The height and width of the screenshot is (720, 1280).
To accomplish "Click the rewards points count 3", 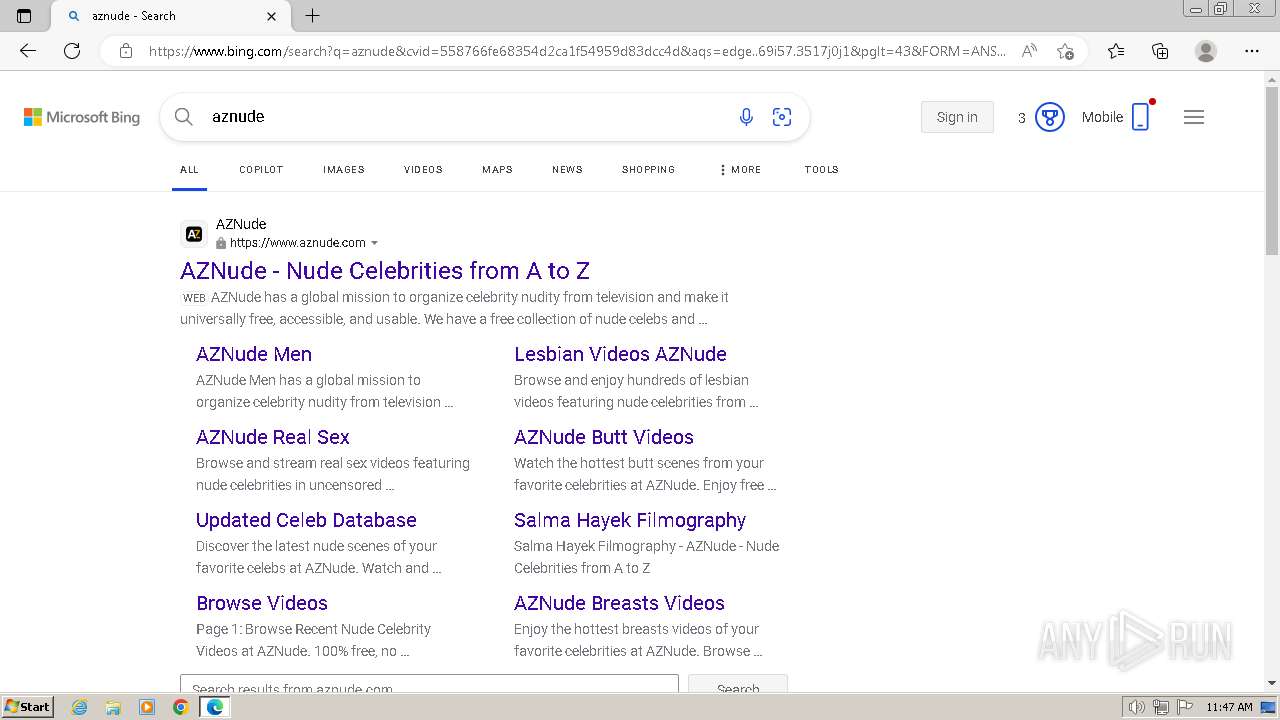I will coord(1022,118).
